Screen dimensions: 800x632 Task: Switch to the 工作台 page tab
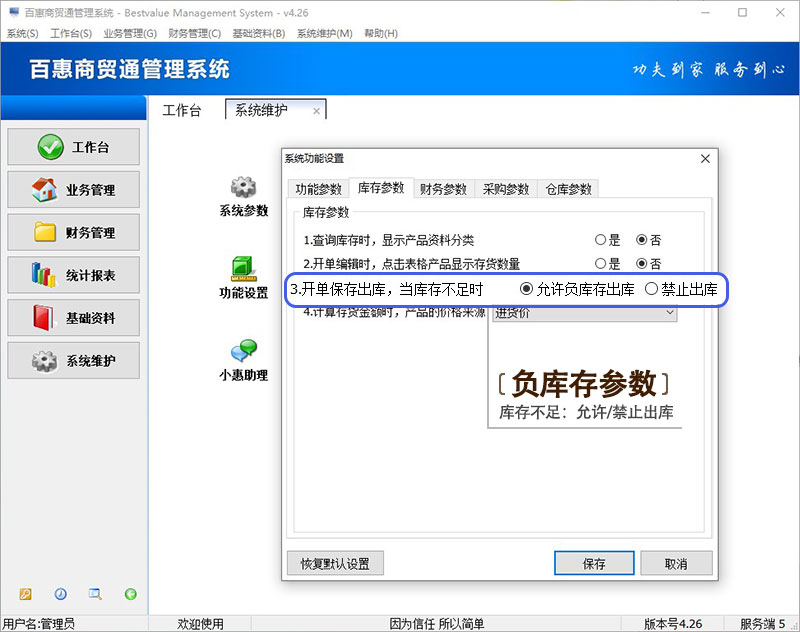coord(182,110)
